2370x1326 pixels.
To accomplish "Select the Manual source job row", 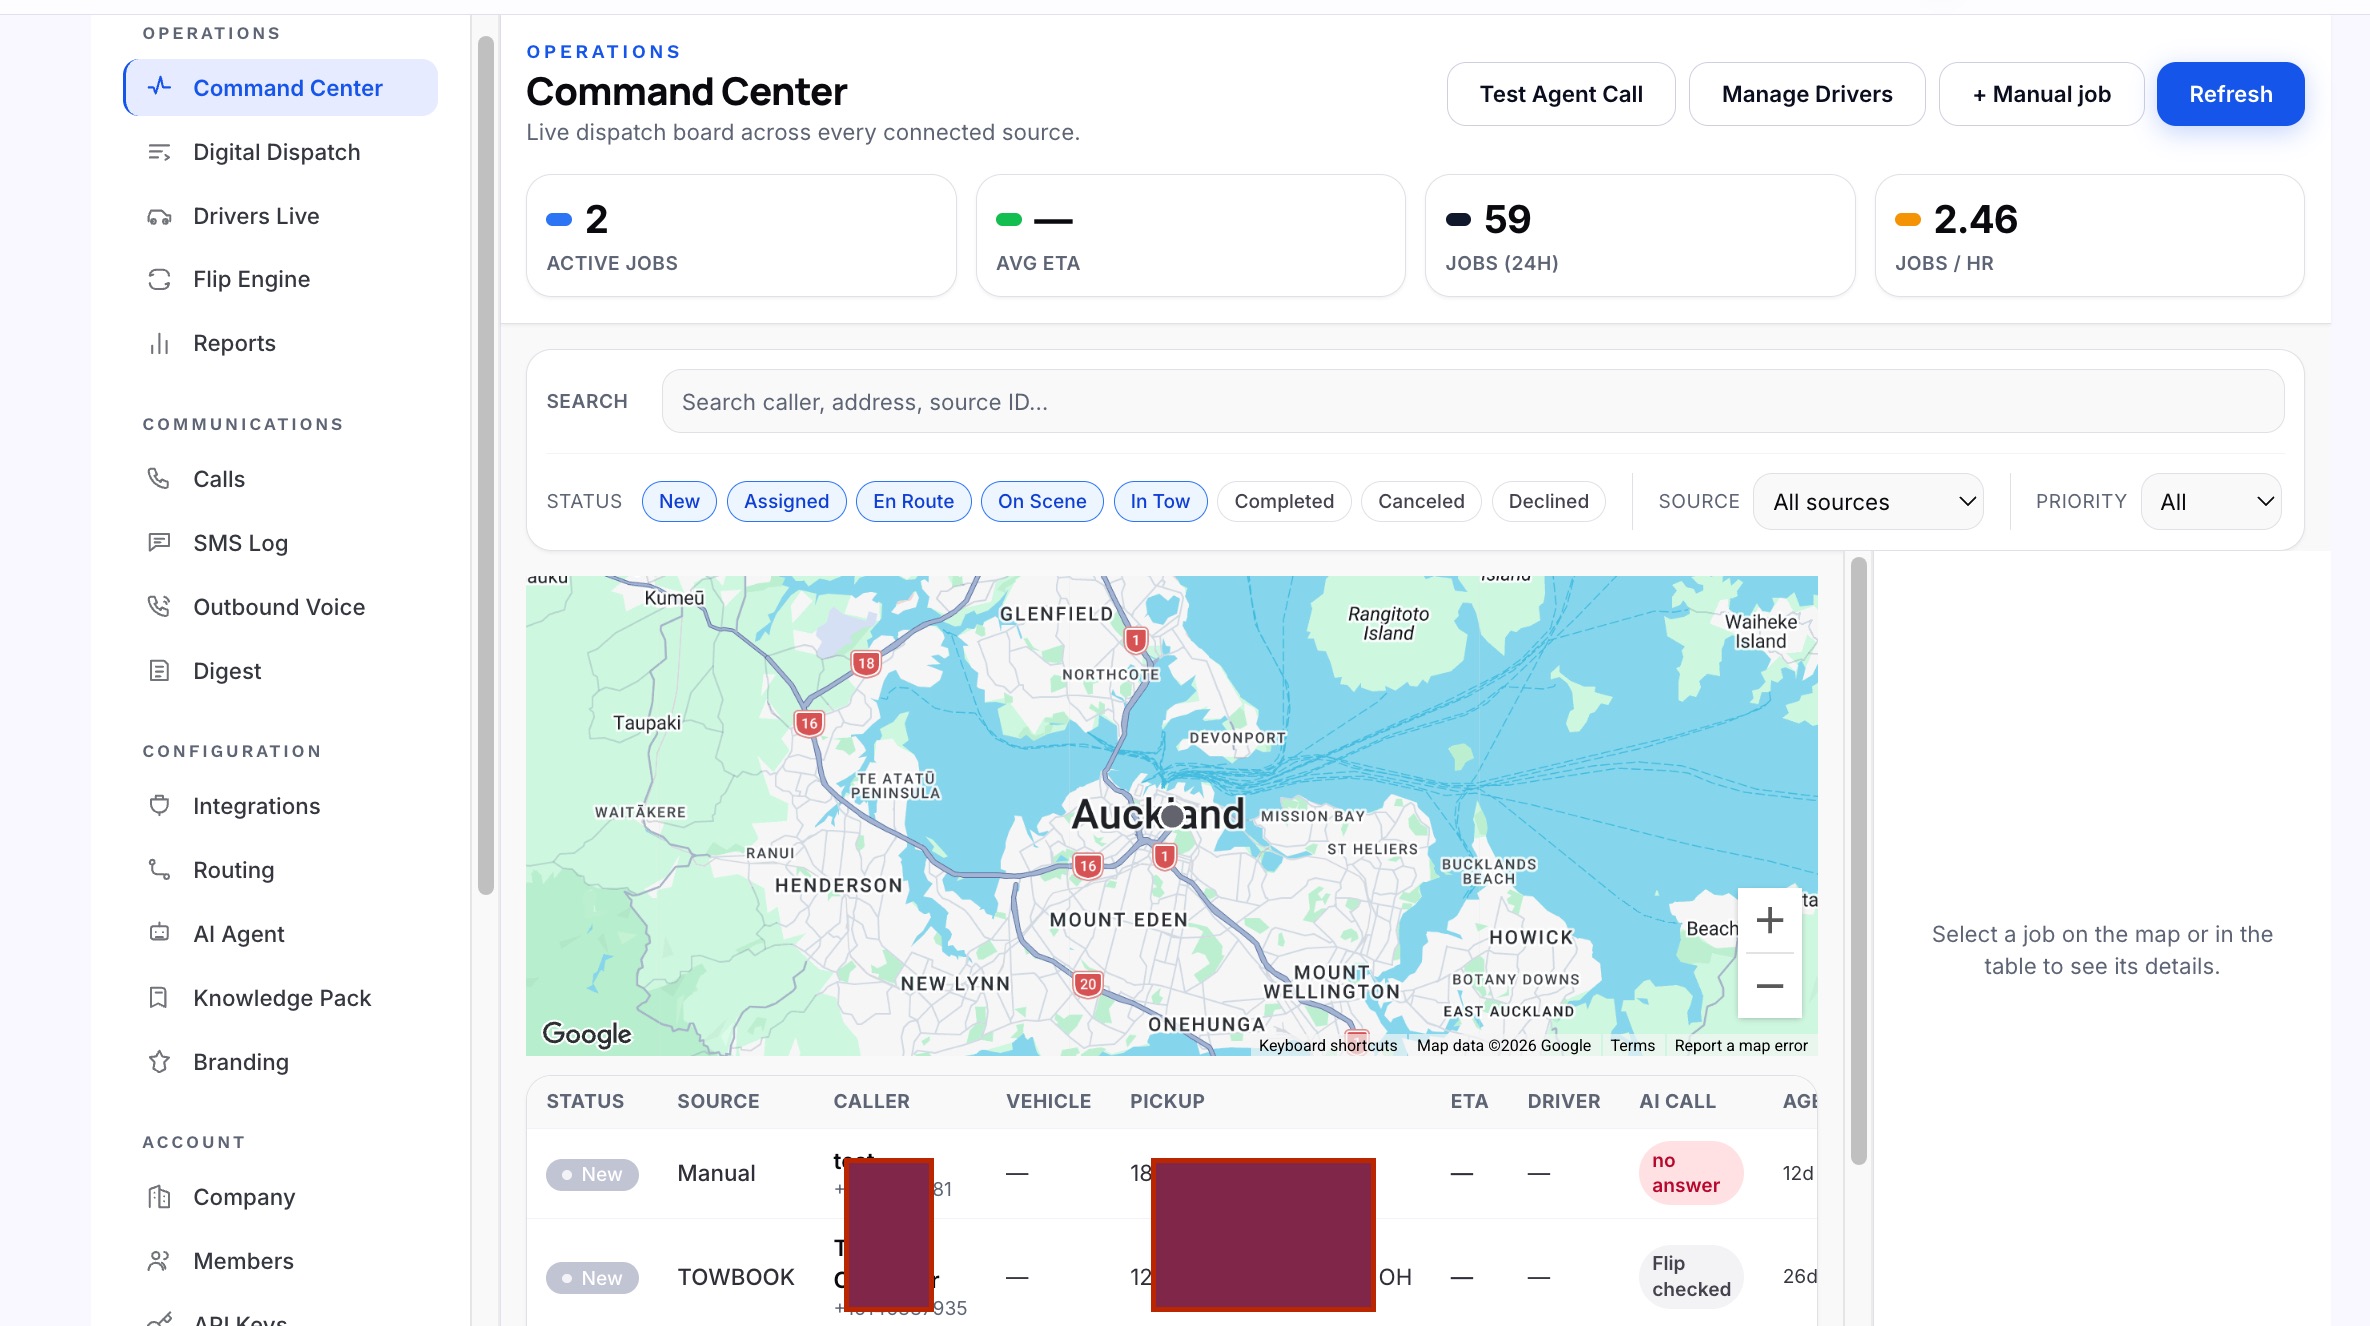I will pos(1171,1173).
